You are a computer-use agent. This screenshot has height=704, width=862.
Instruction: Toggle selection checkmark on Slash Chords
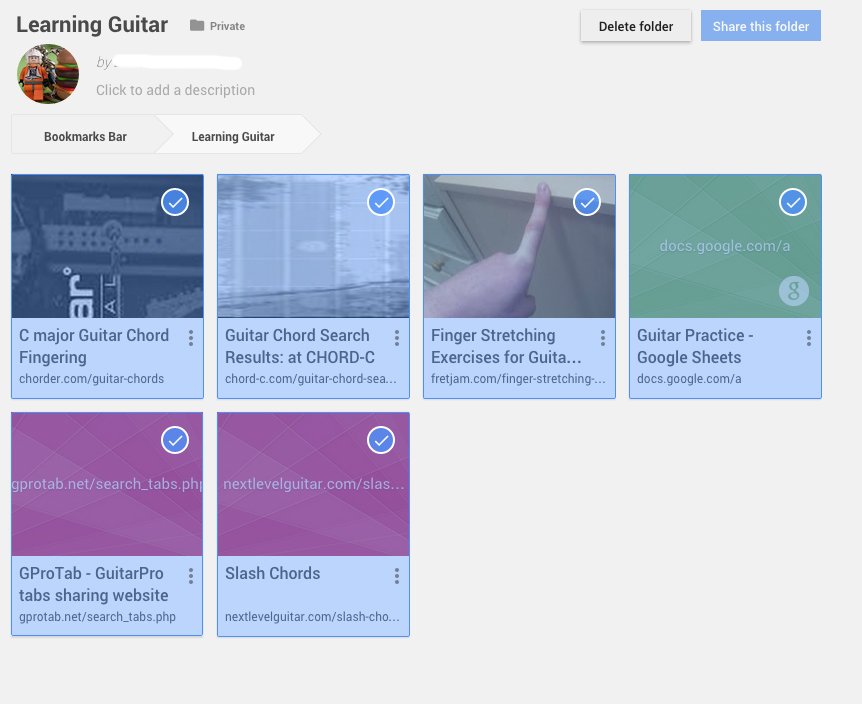tap(381, 441)
